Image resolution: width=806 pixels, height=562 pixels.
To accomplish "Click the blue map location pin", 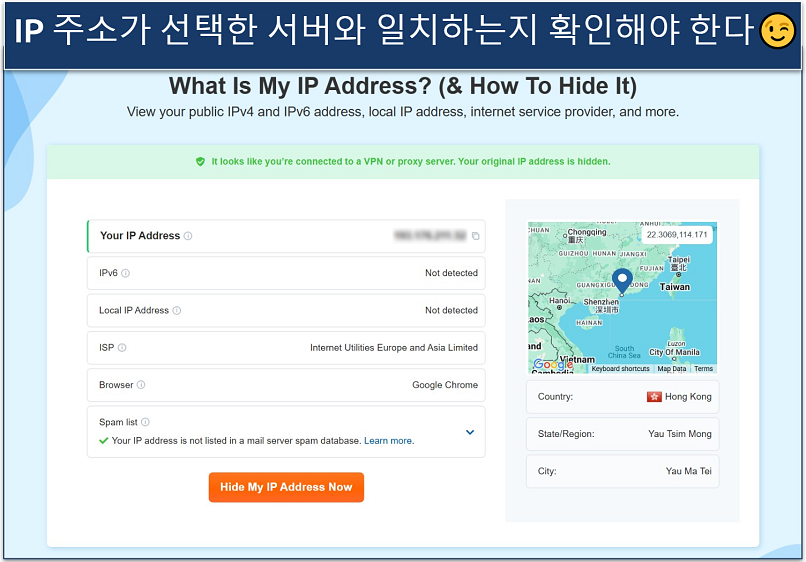I will point(621,281).
